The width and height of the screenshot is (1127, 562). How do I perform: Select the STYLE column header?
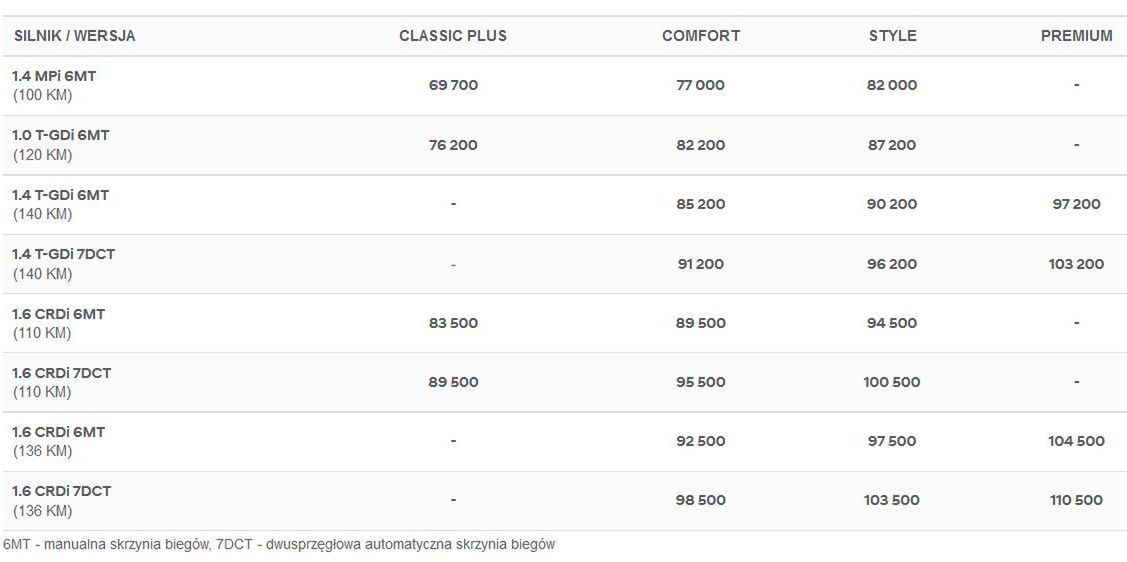[x=892, y=36]
